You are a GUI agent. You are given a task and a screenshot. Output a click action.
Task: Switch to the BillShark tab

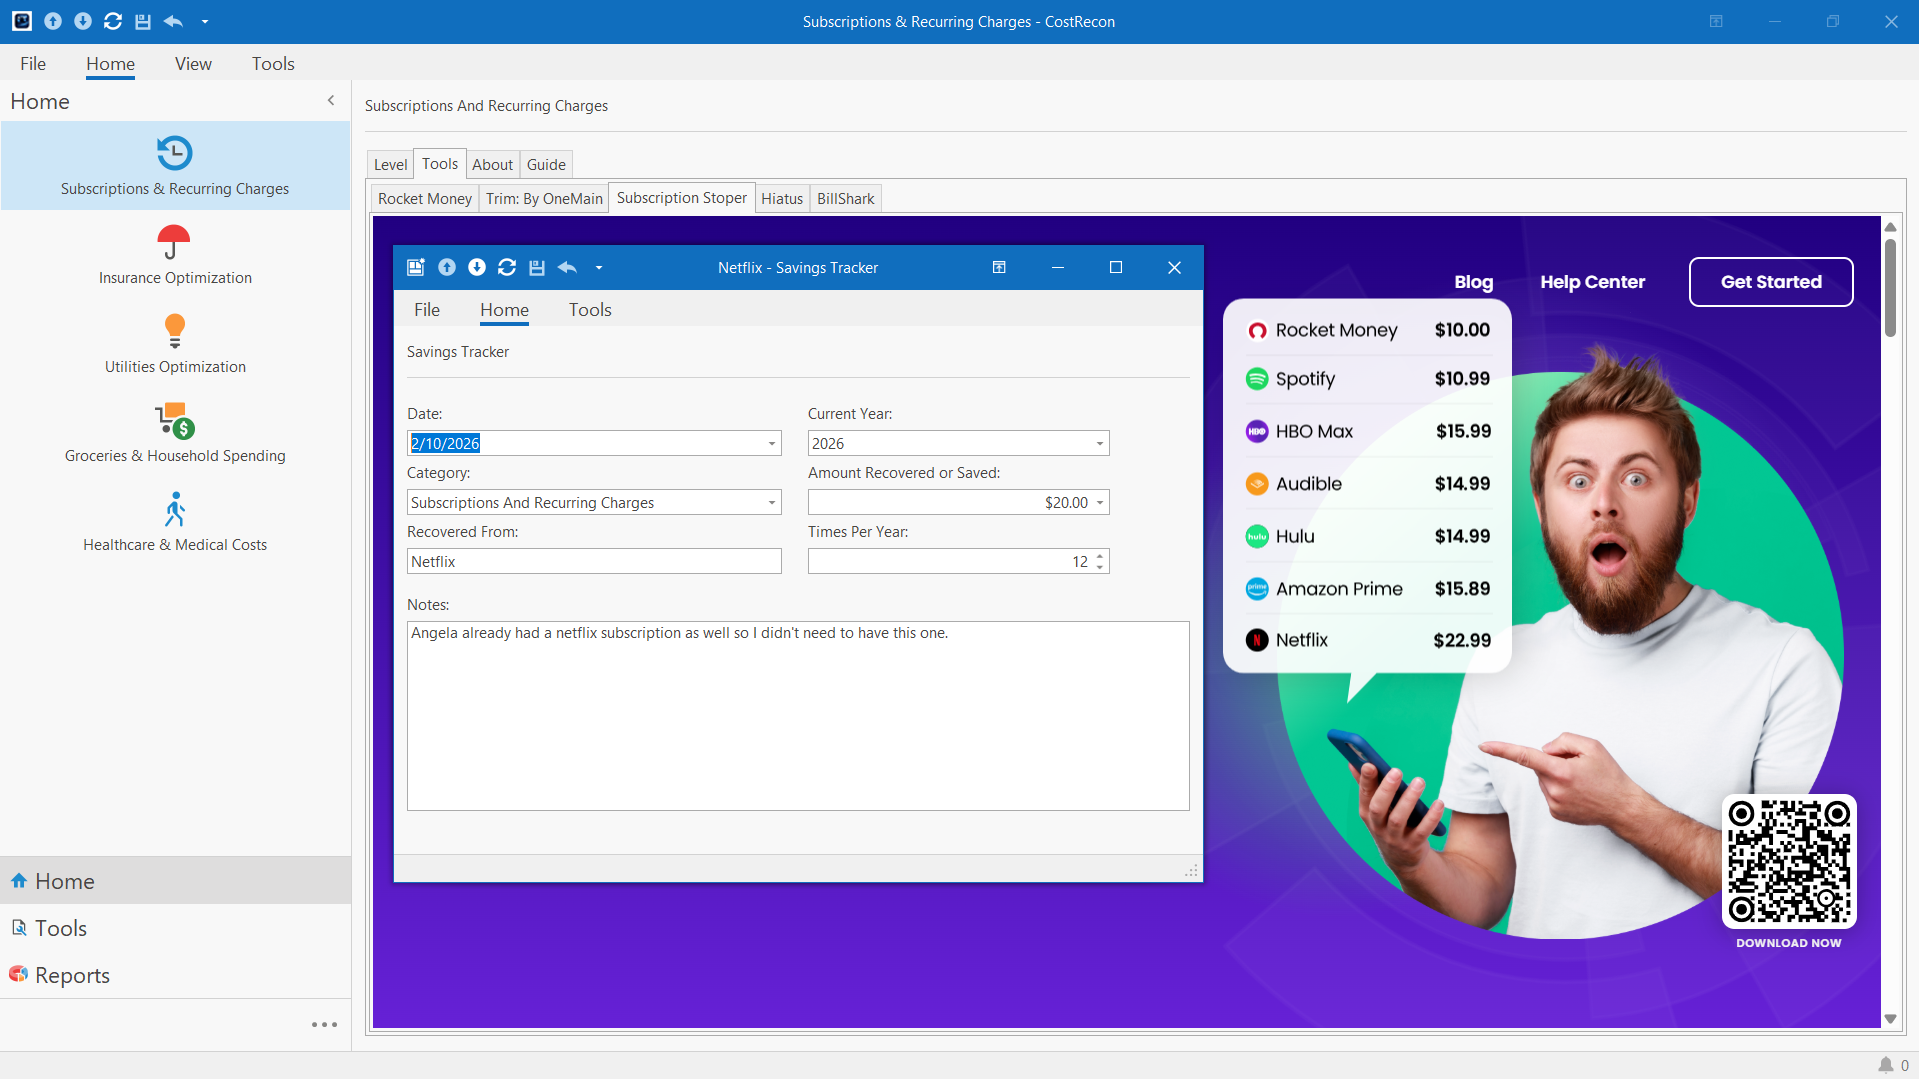pos(845,199)
